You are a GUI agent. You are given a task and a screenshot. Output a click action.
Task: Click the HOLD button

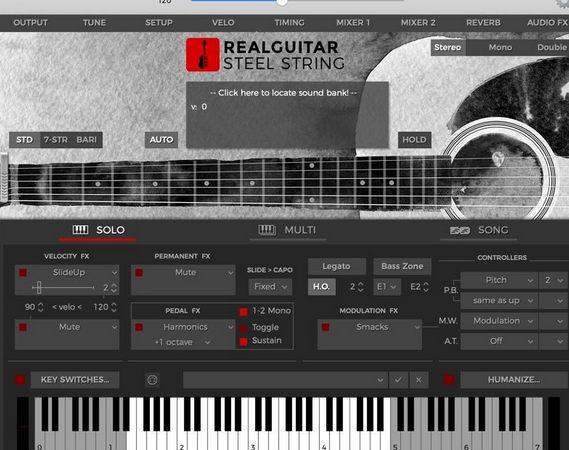(x=414, y=140)
